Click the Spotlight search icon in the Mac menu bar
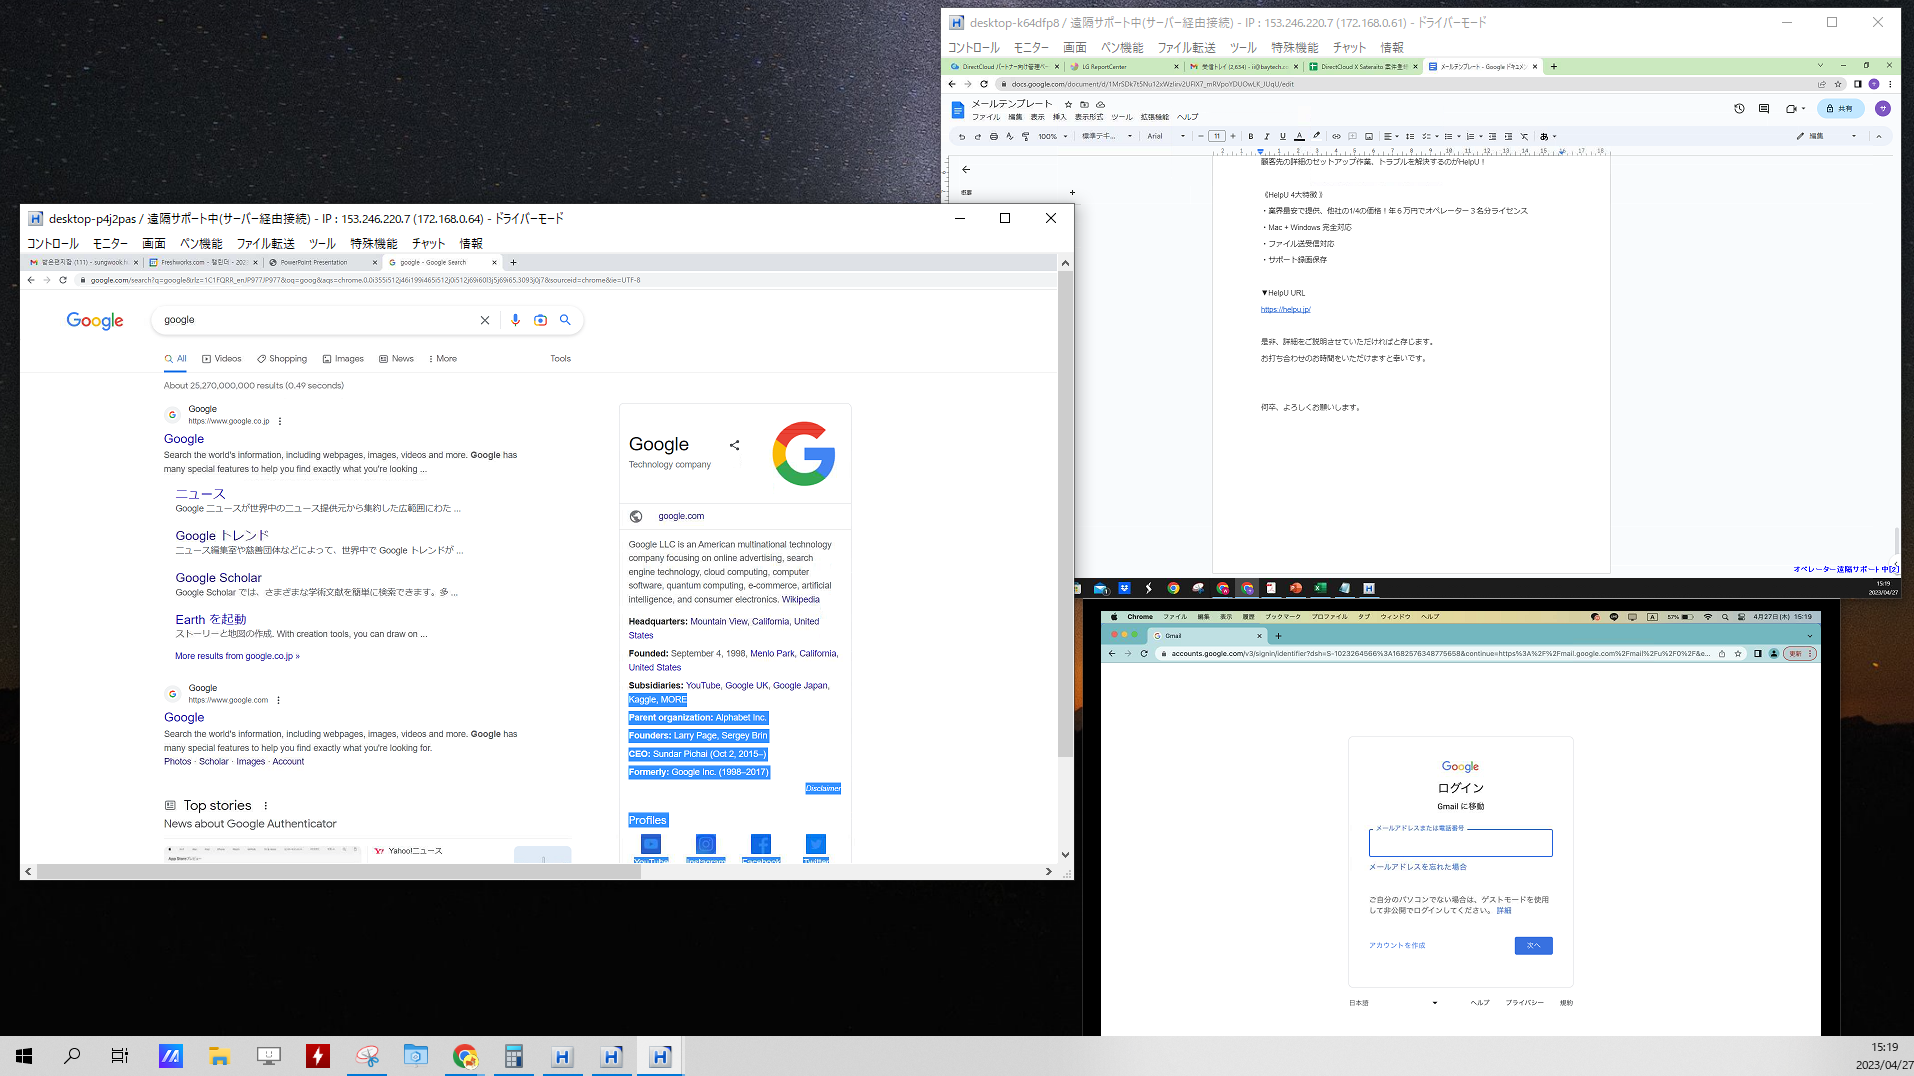This screenshot has height=1076, width=1914. tap(1725, 617)
